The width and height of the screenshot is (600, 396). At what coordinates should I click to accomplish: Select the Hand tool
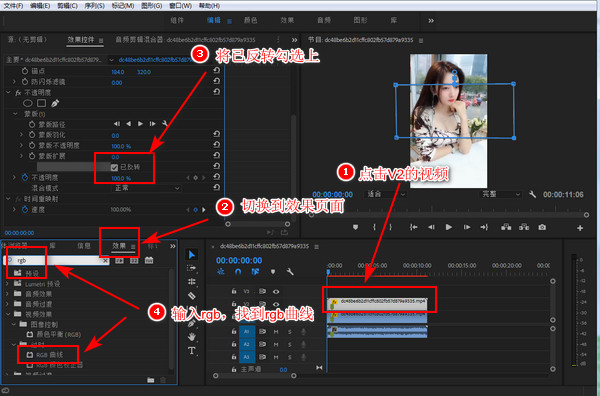[192, 337]
